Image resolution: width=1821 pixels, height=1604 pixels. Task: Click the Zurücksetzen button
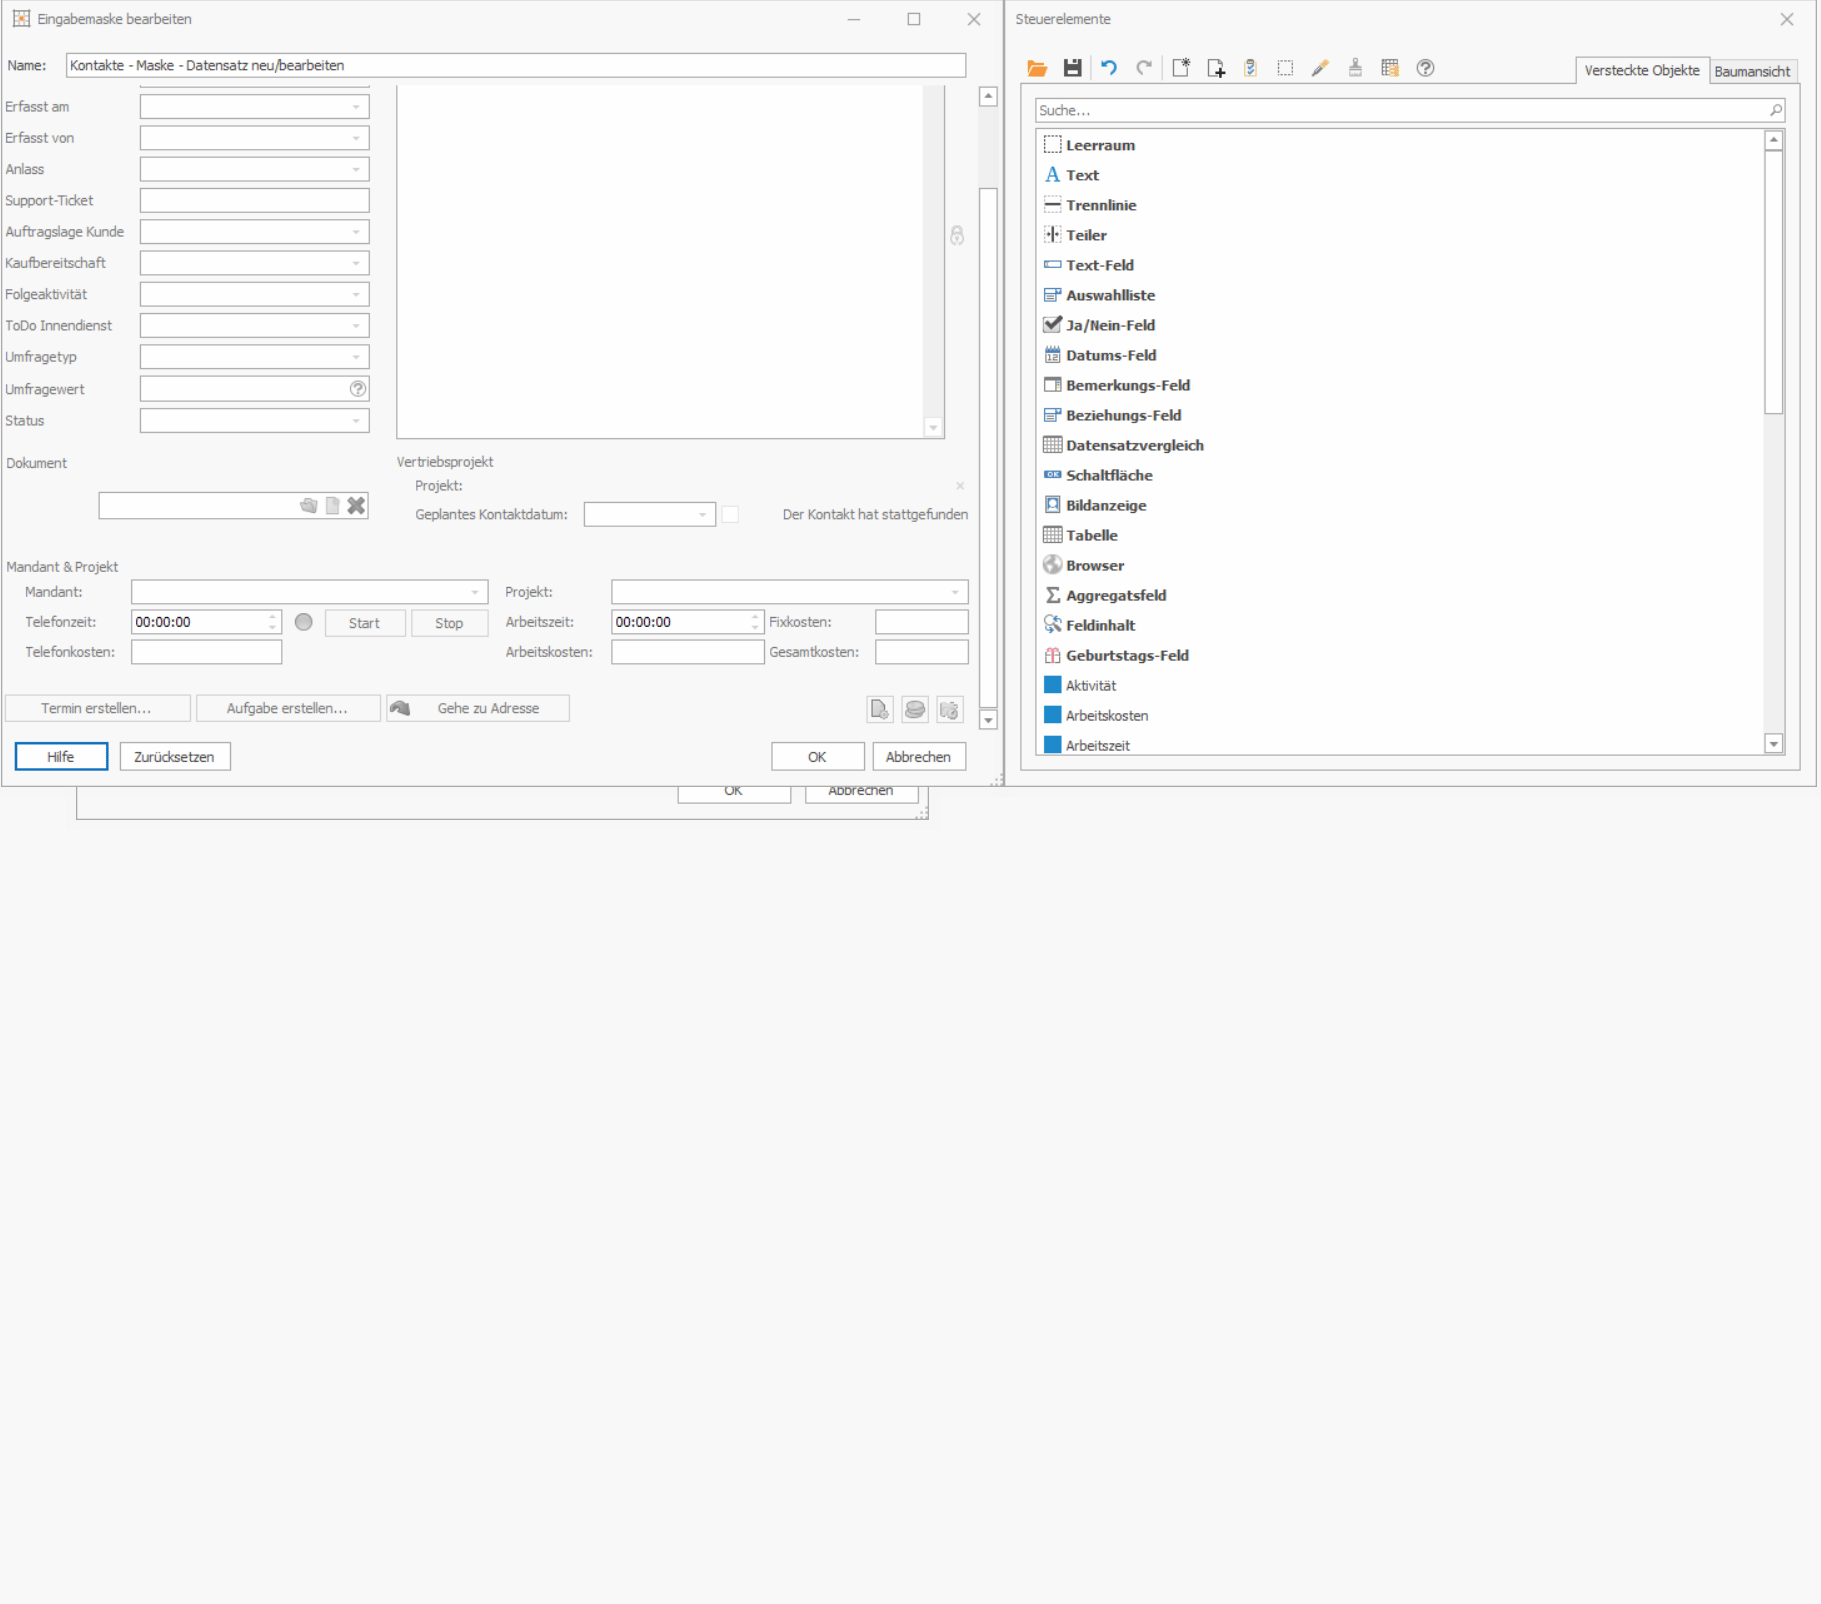click(x=175, y=757)
